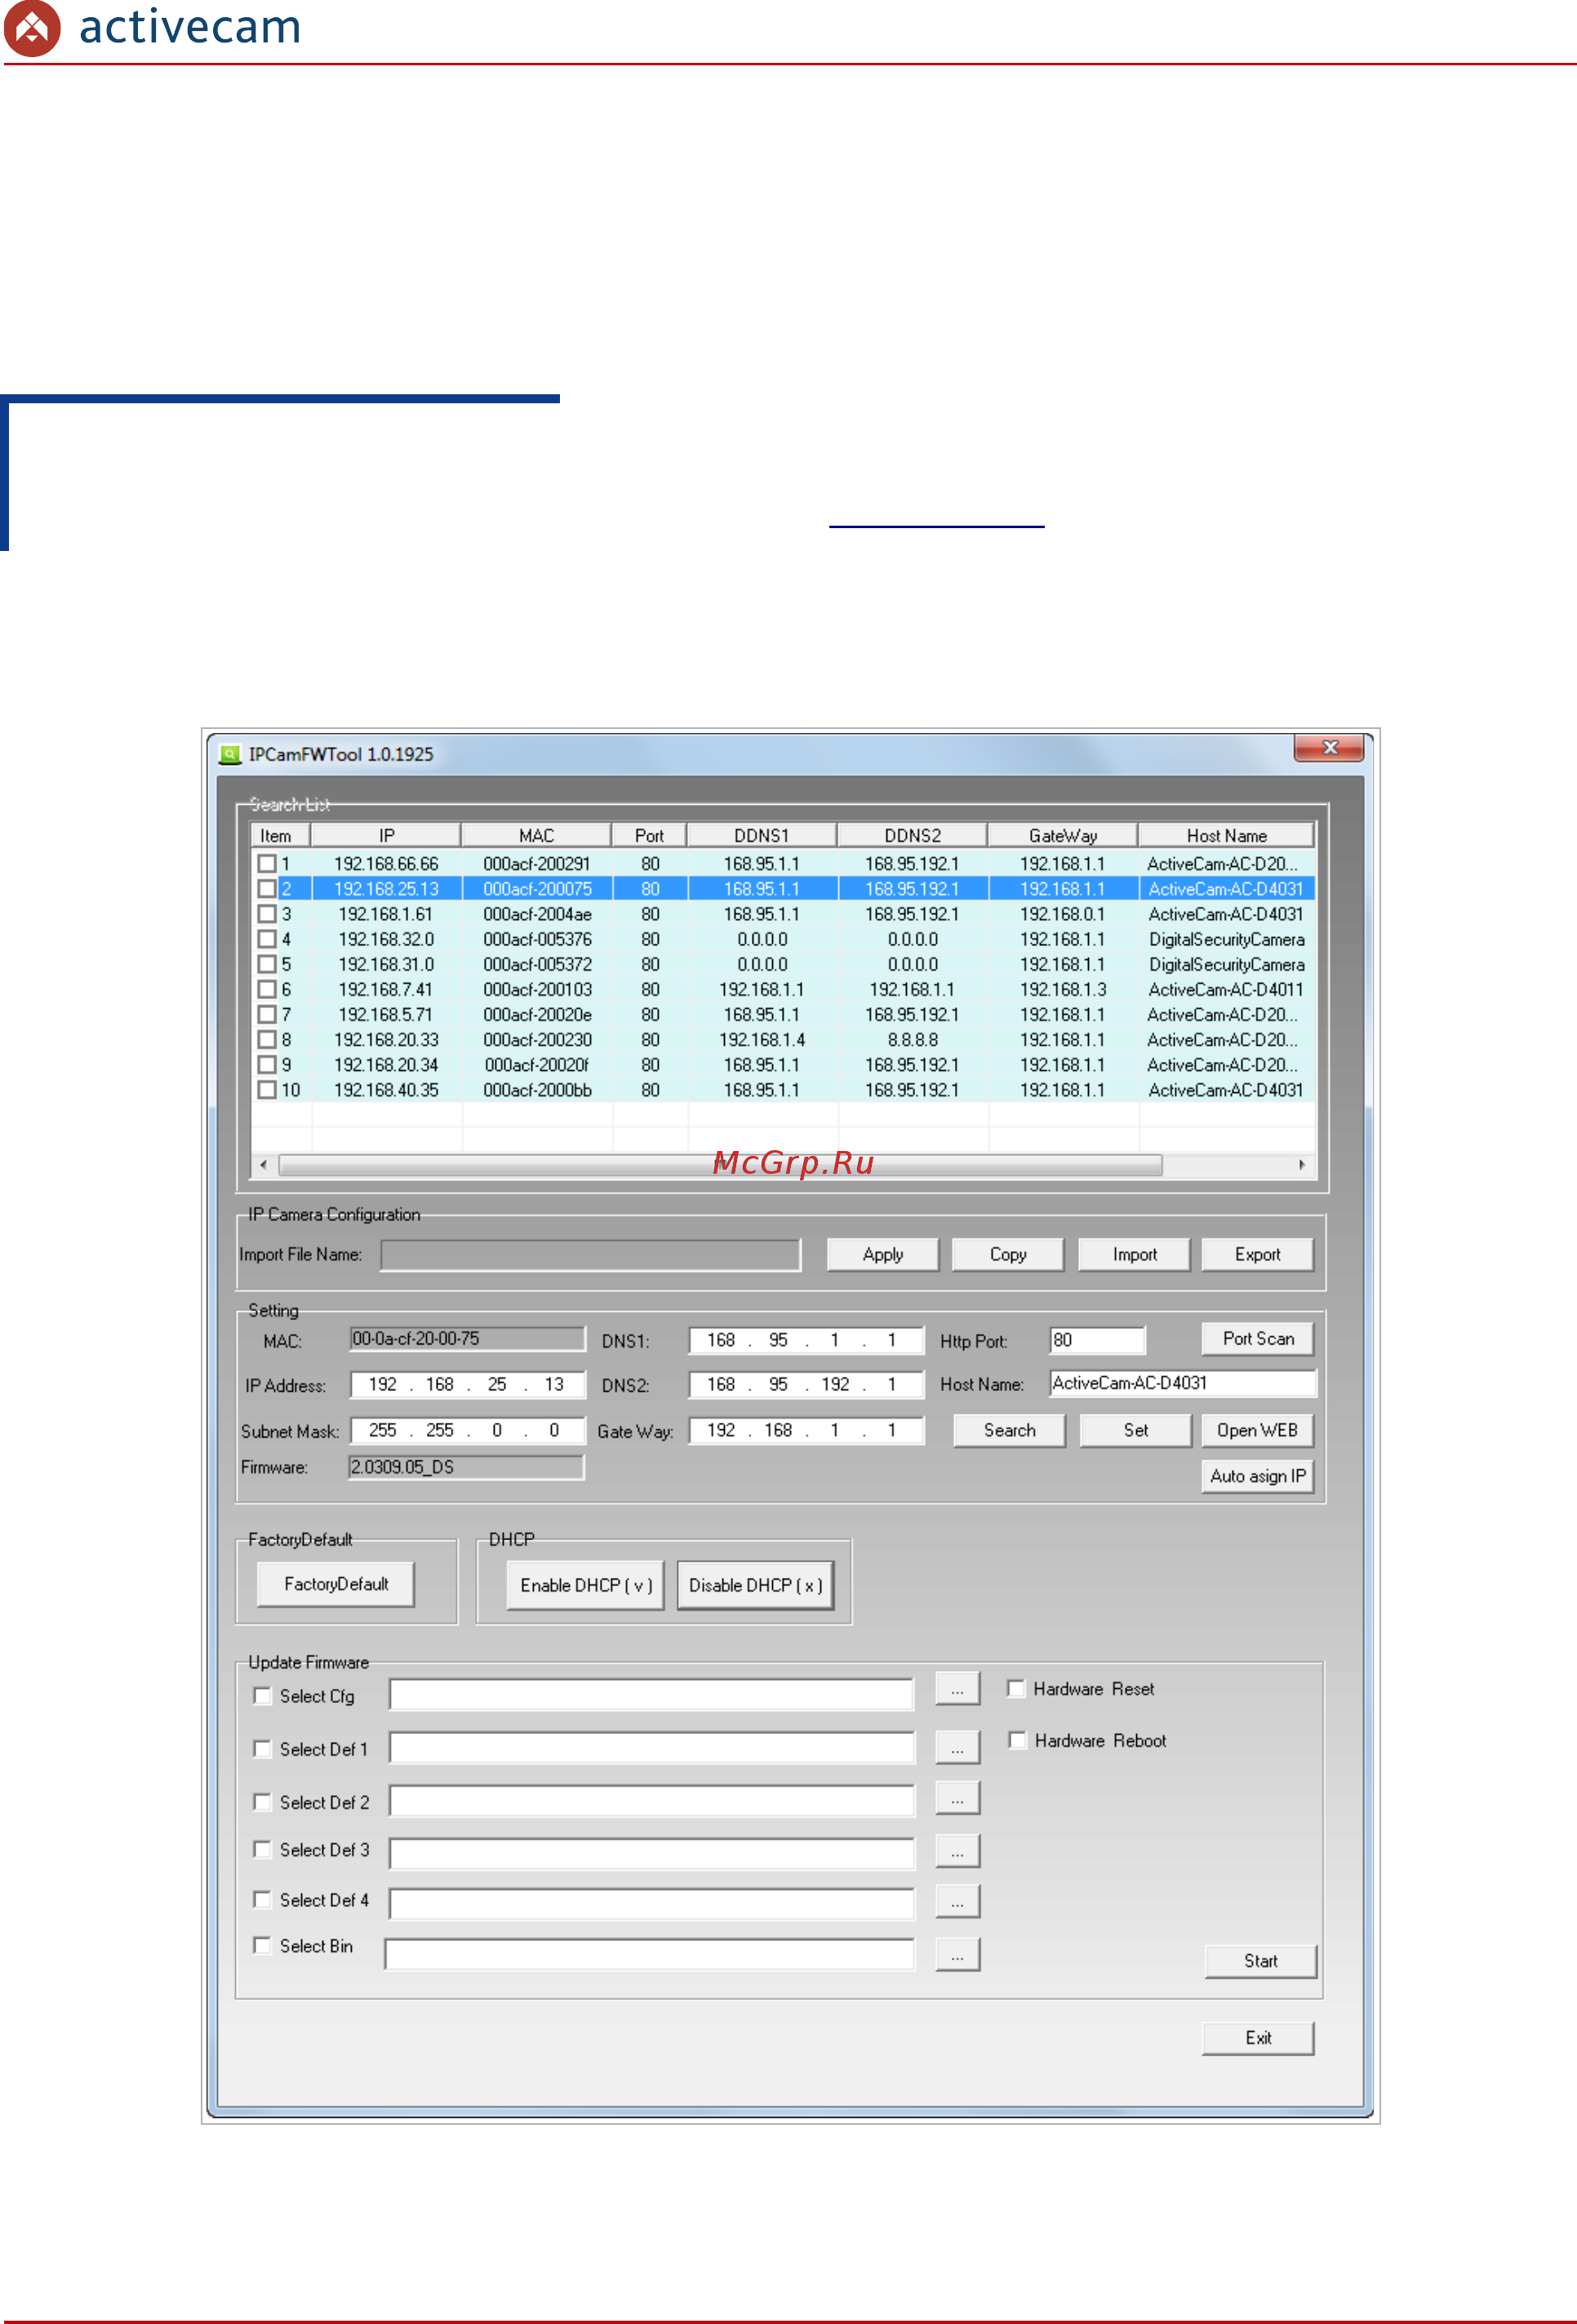
Task: Sort list by MAC column header
Action: coord(537,835)
